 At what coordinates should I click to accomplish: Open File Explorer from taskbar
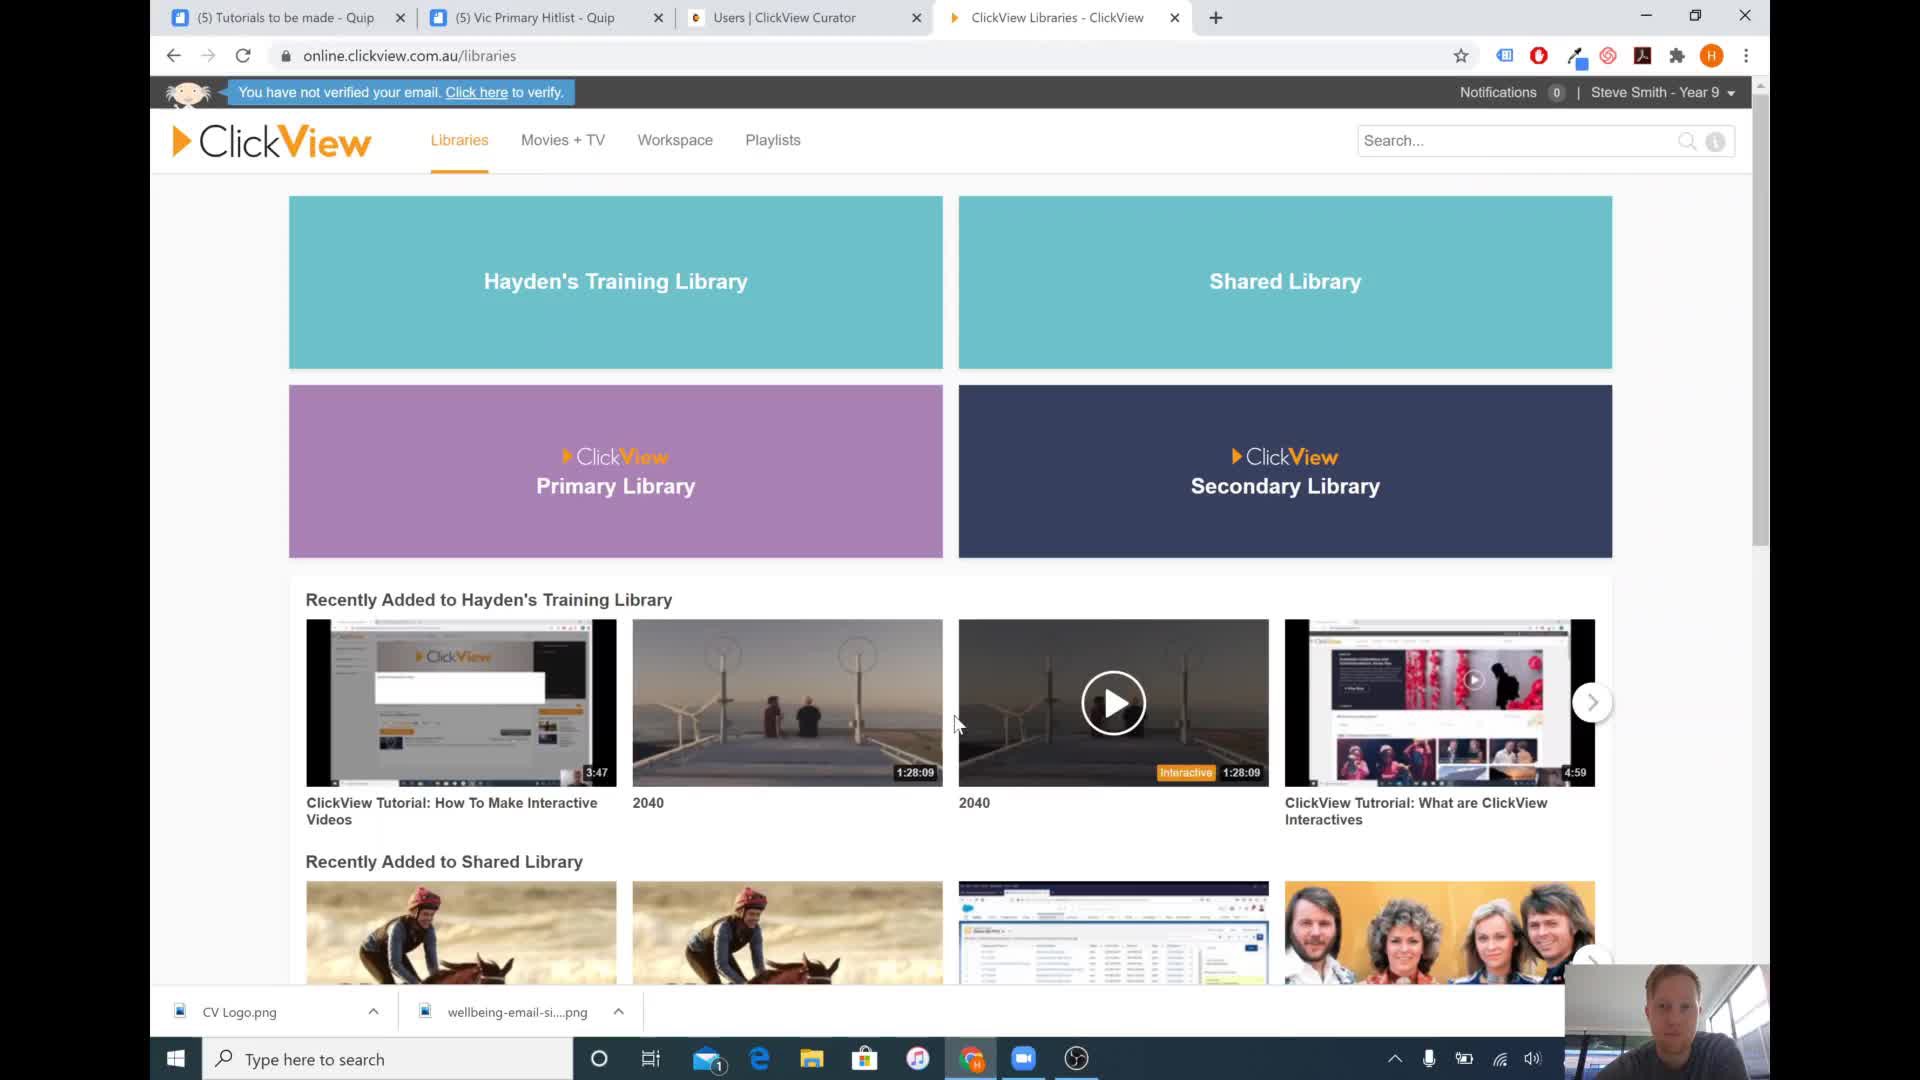point(812,1059)
